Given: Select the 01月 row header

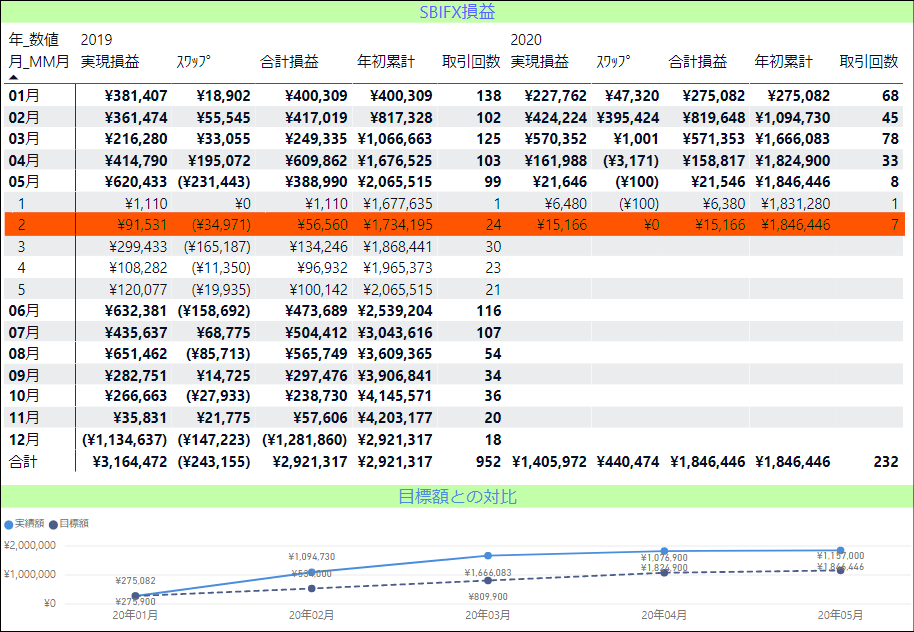Looking at the screenshot, I should coord(24,96).
